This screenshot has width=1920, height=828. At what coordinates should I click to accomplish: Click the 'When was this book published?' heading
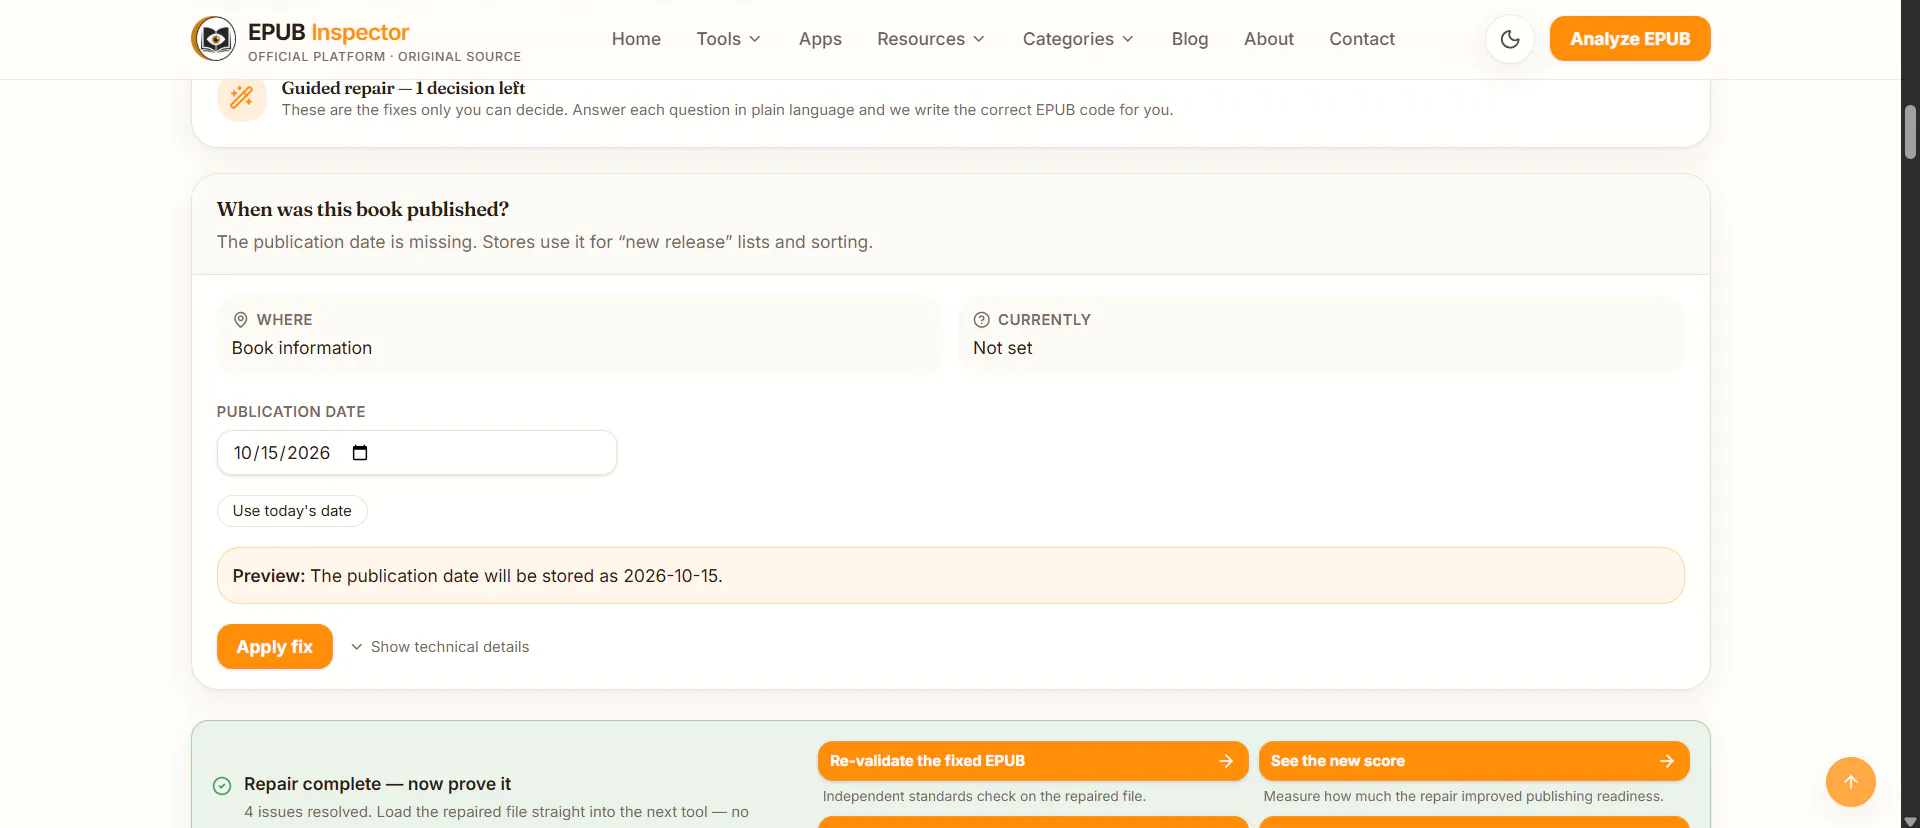(x=363, y=209)
